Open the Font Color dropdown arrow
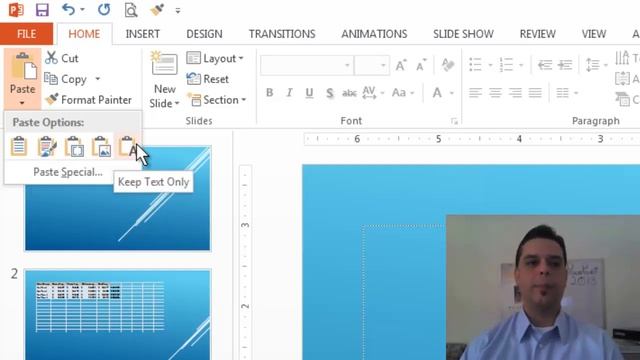This screenshot has width=640, height=360. pyautogui.click(x=452, y=93)
